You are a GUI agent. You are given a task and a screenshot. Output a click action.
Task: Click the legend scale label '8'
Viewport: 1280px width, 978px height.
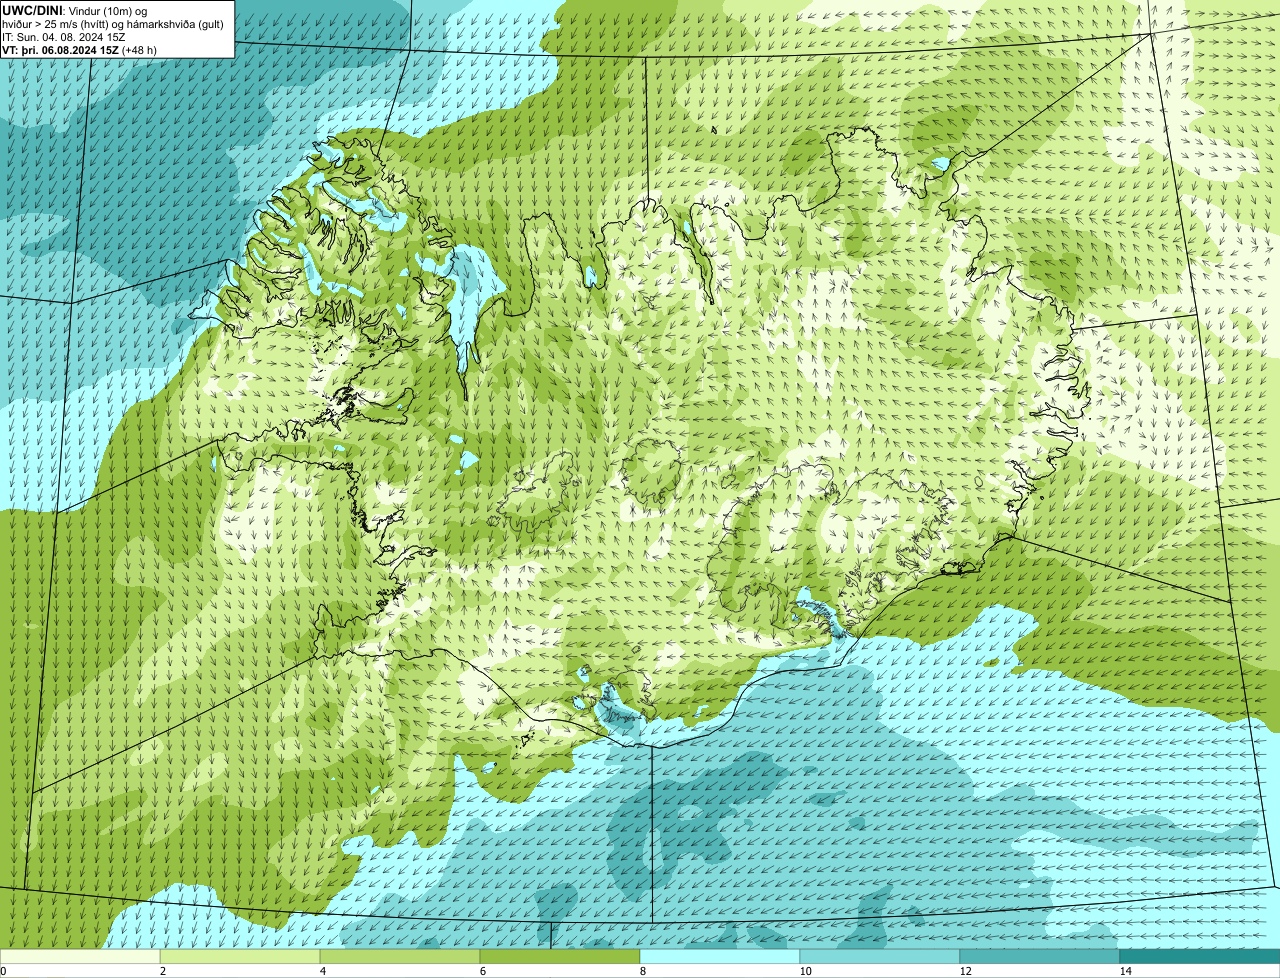pos(642,971)
